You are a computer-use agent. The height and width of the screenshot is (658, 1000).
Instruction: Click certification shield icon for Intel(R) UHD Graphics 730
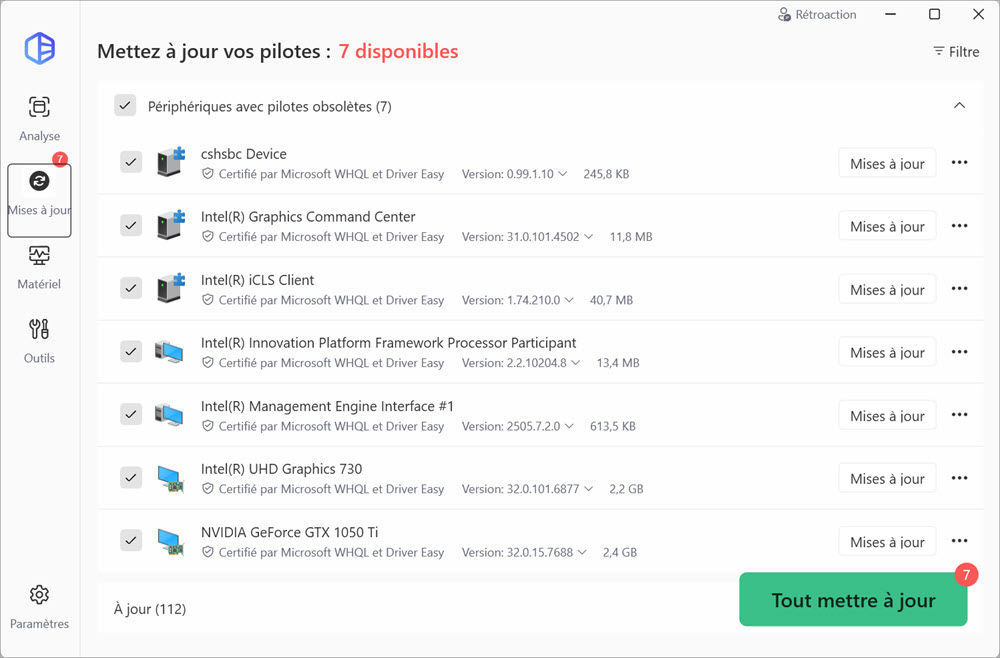(207, 489)
